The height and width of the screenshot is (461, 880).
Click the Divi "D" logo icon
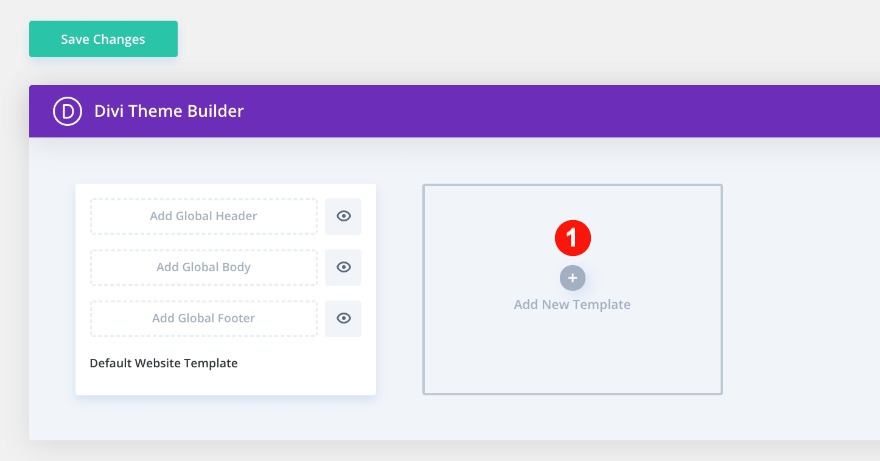68,111
